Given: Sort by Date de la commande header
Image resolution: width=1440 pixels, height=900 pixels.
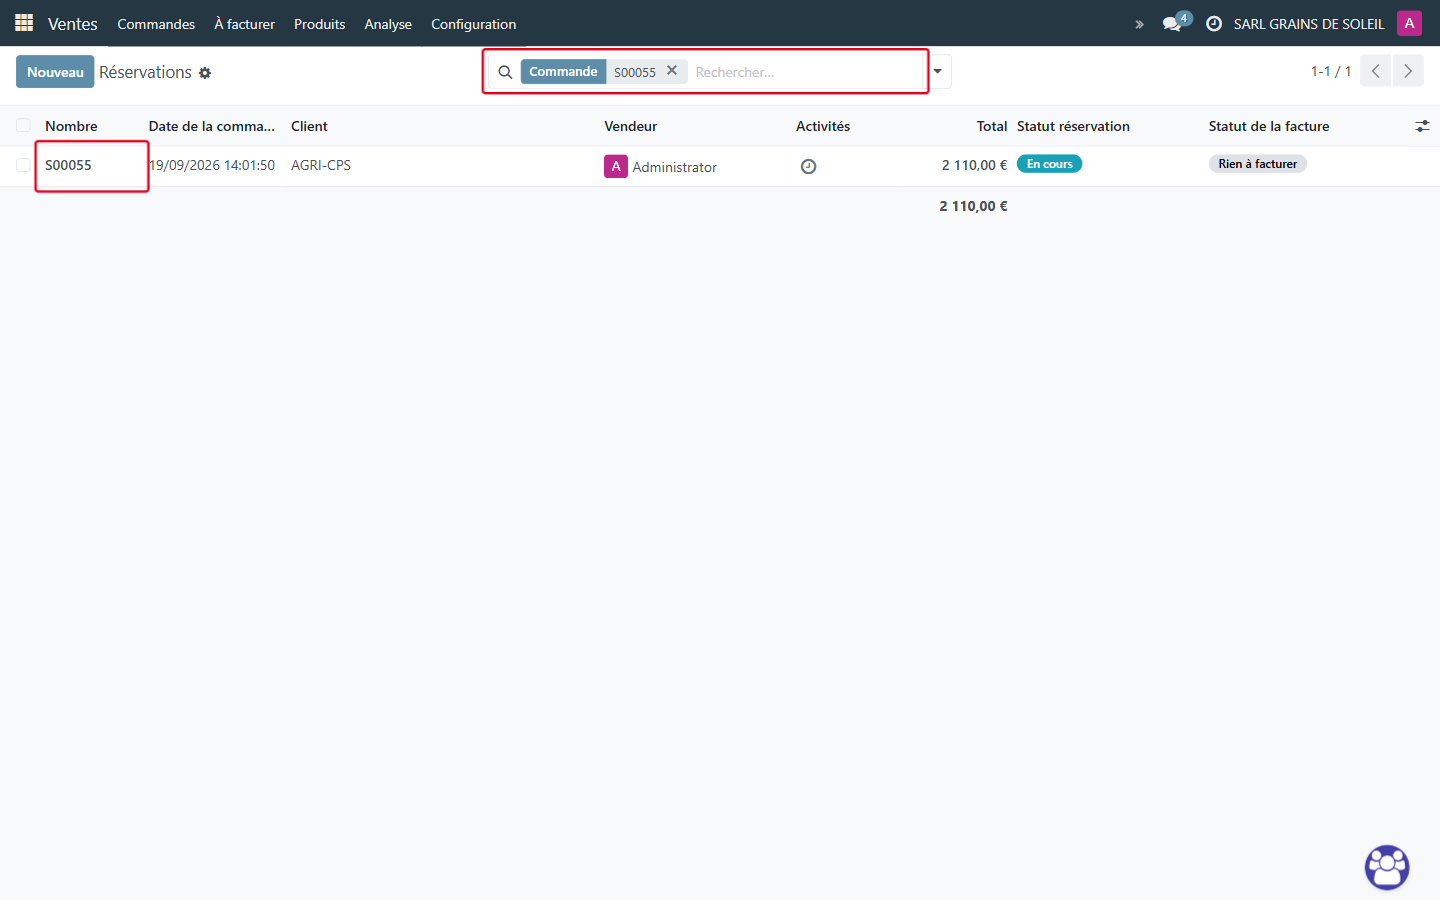Looking at the screenshot, I should click(x=212, y=126).
